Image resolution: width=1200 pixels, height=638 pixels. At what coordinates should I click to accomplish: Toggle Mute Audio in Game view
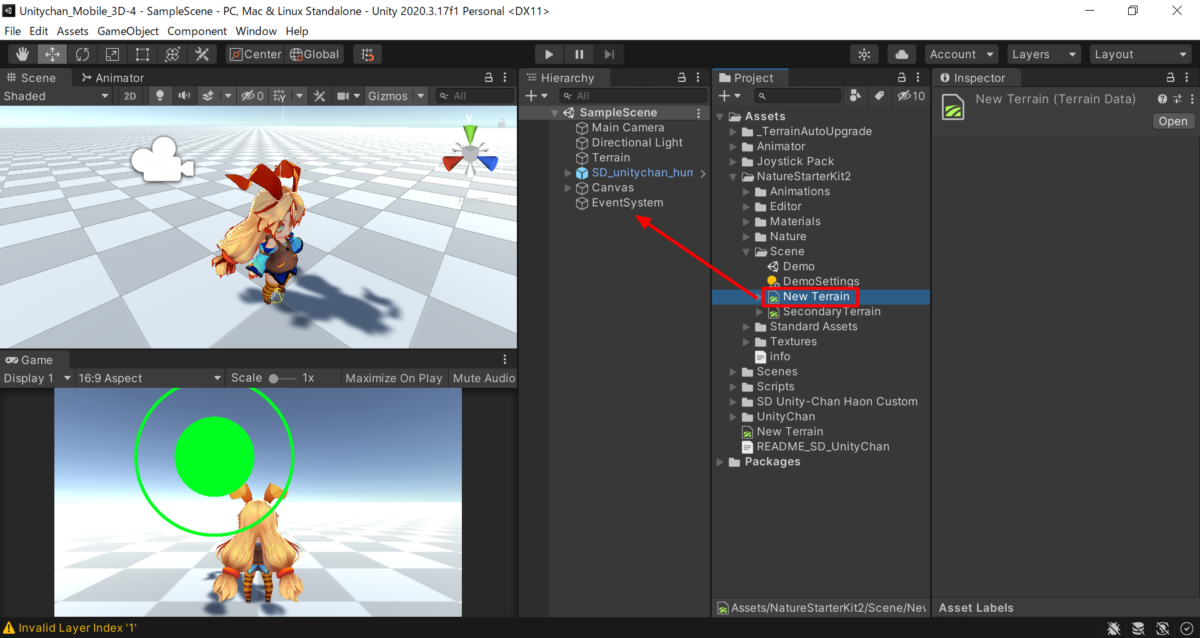[484, 378]
